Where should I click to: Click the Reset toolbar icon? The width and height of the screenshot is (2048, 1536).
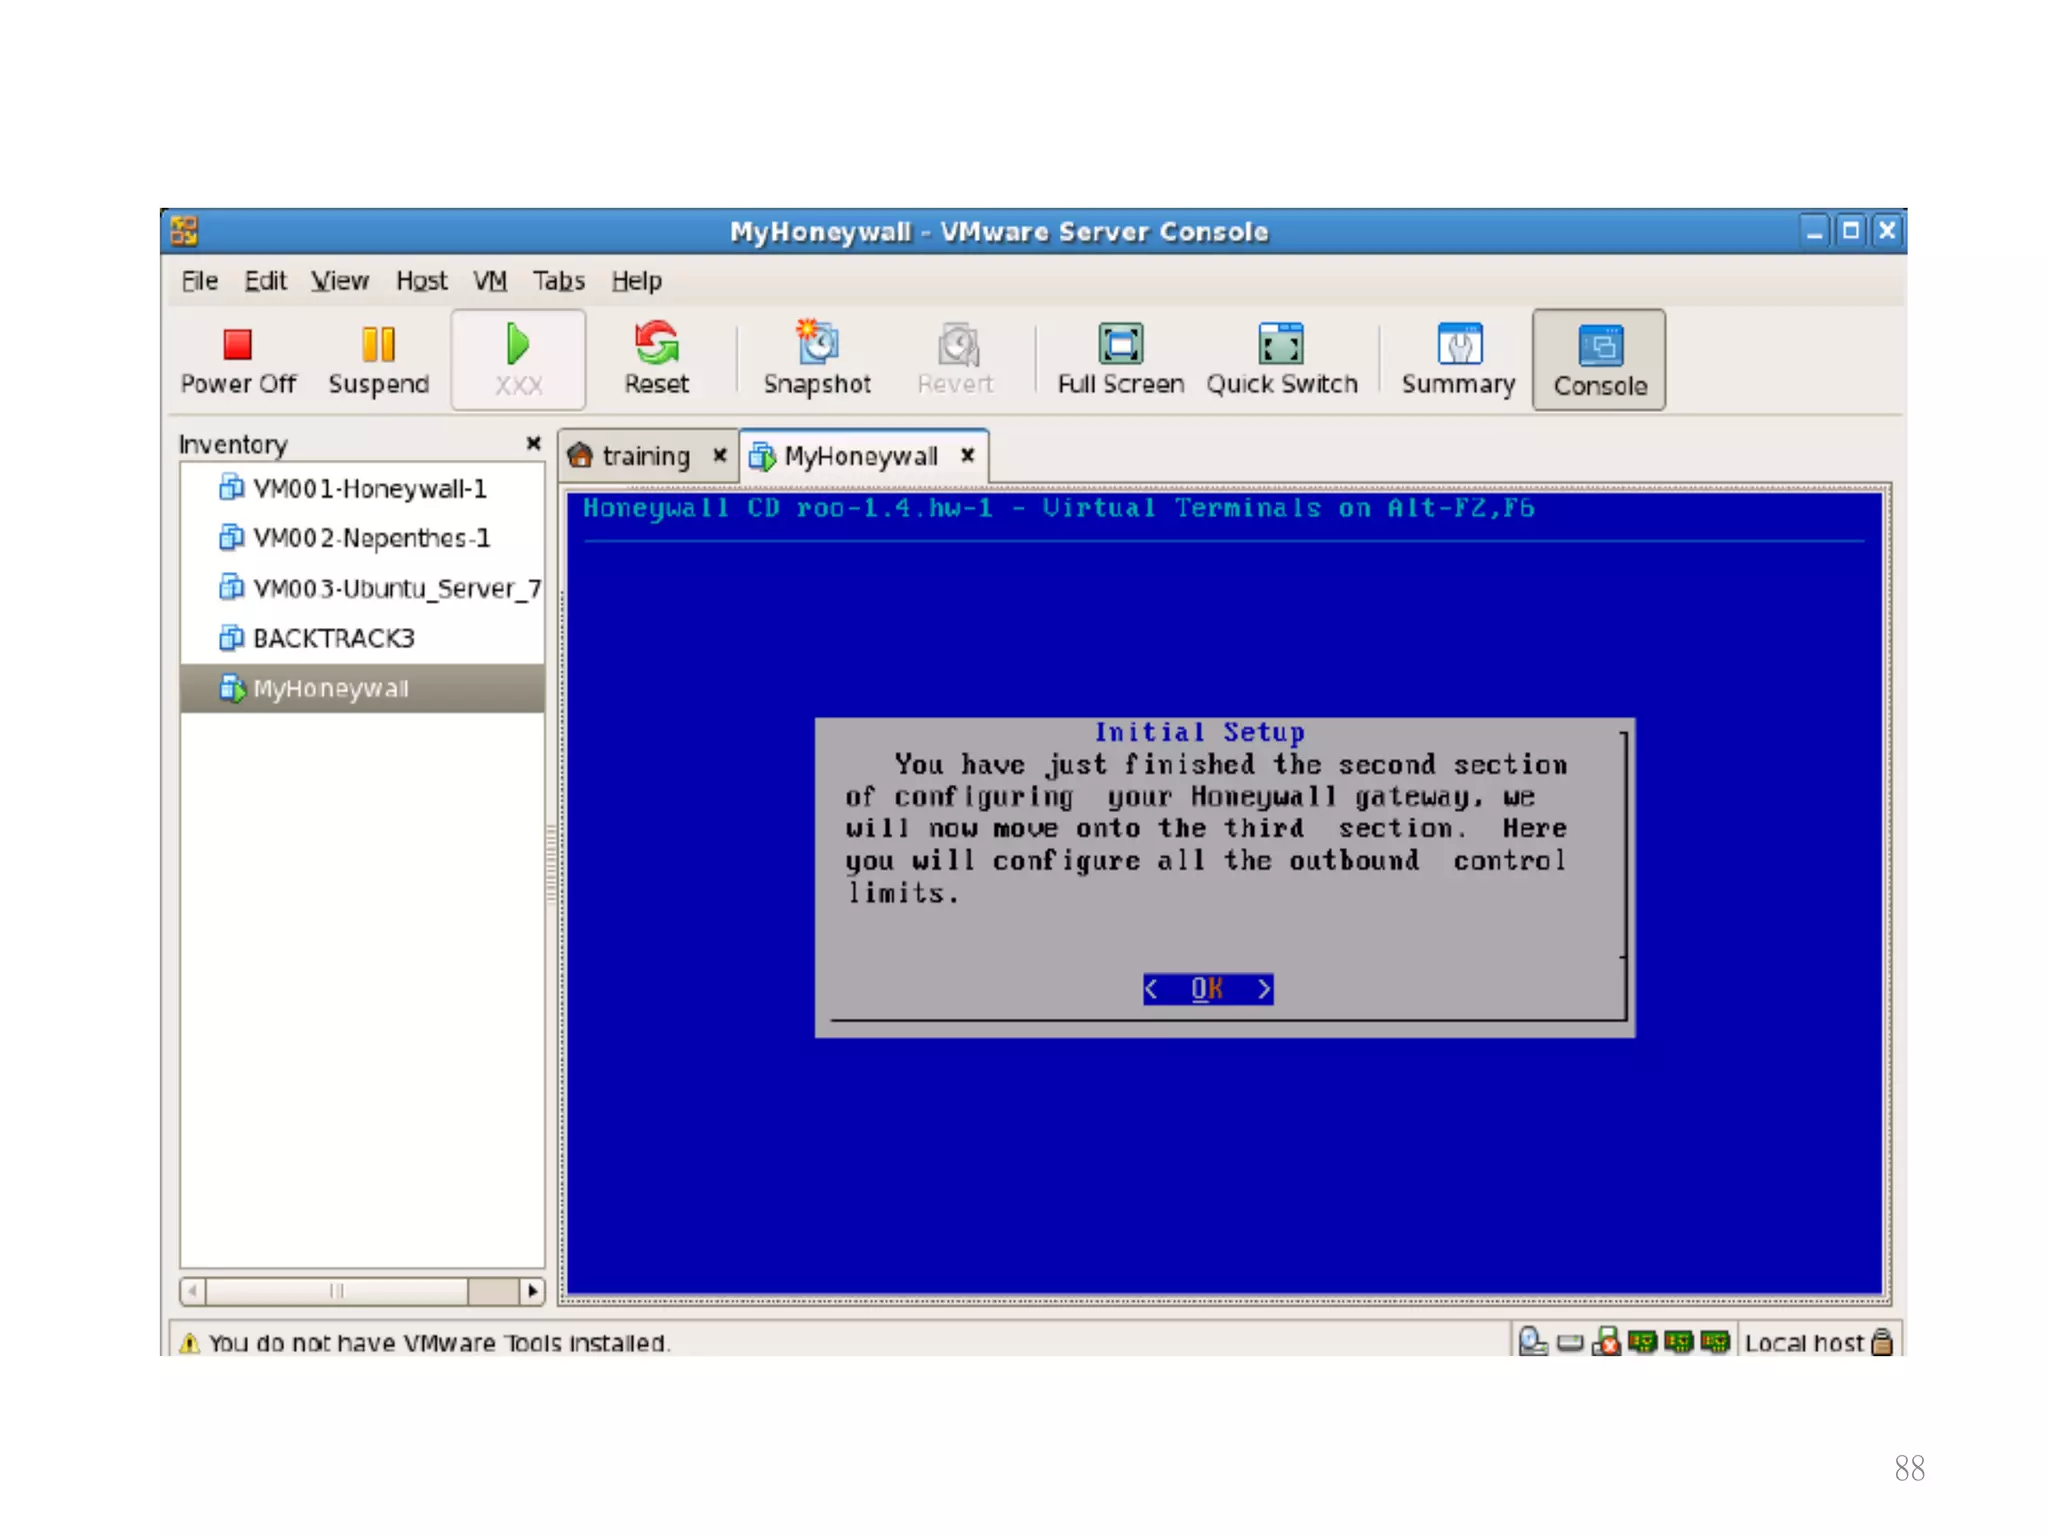pos(656,358)
